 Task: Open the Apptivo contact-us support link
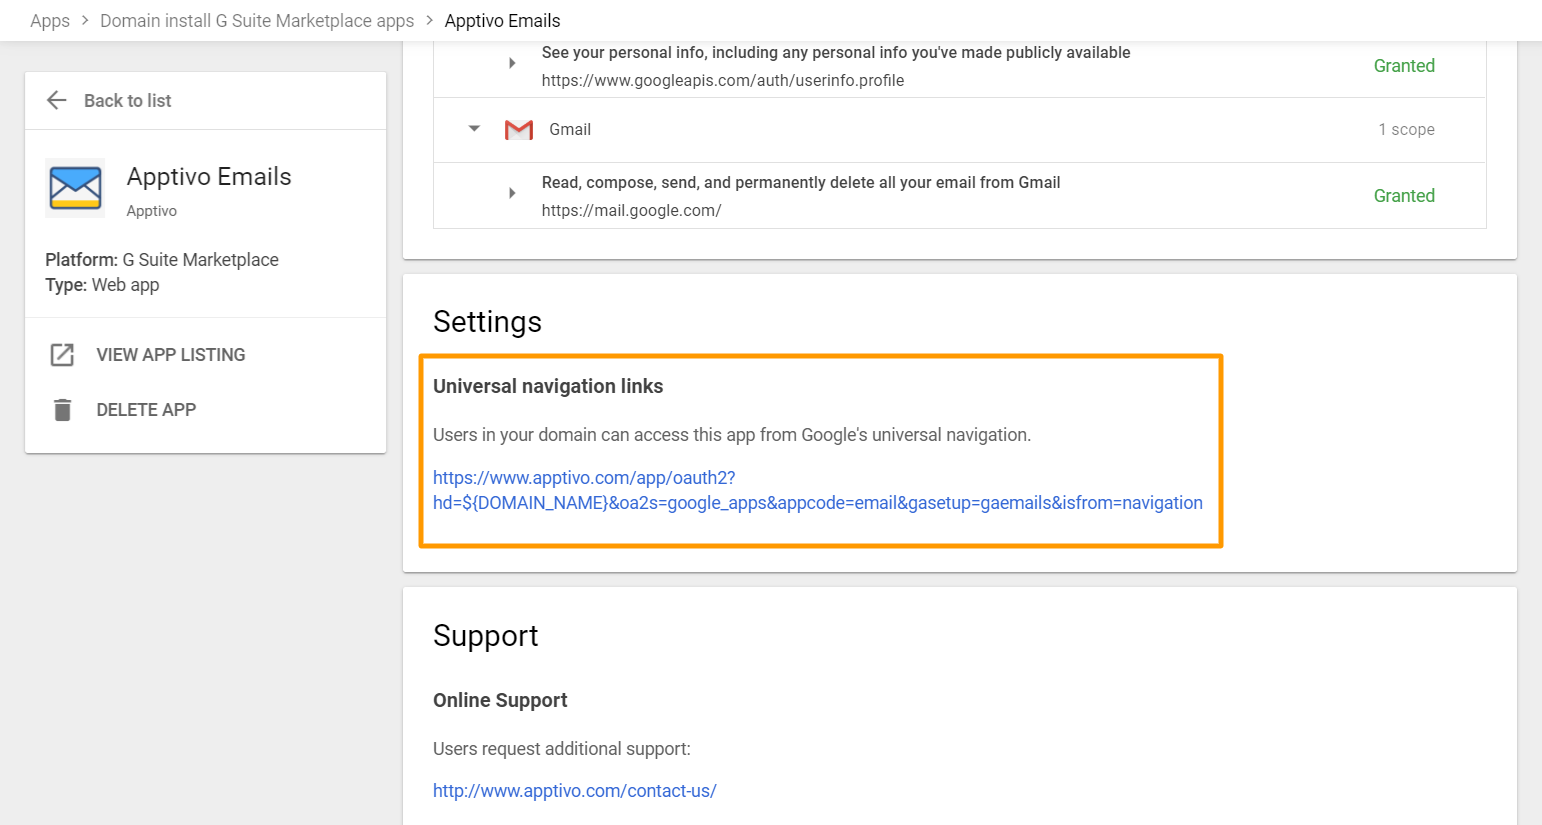pyautogui.click(x=575, y=791)
